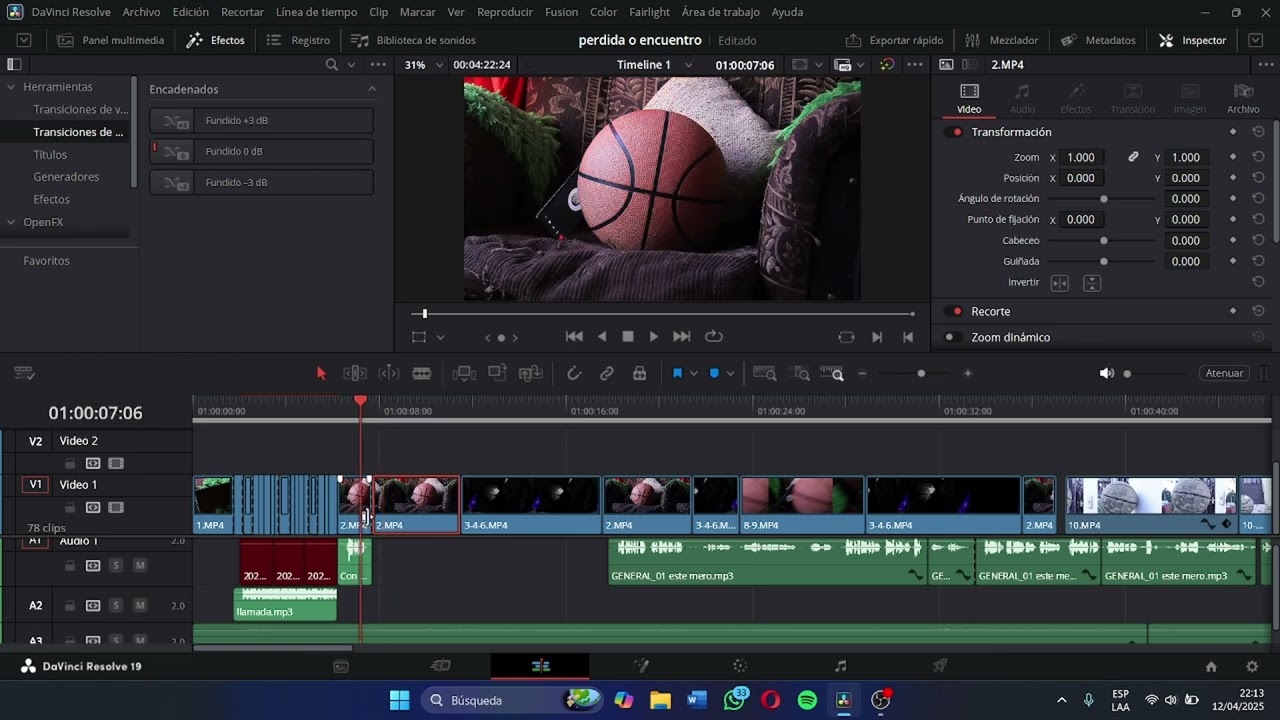Viewport: 1280px width, 720px height.
Task: Adjust the Ángulo de rotación slider
Action: [1103, 199]
